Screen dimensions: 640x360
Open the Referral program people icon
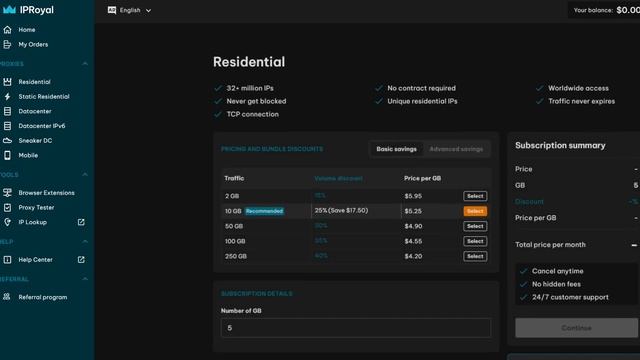click(x=7, y=297)
